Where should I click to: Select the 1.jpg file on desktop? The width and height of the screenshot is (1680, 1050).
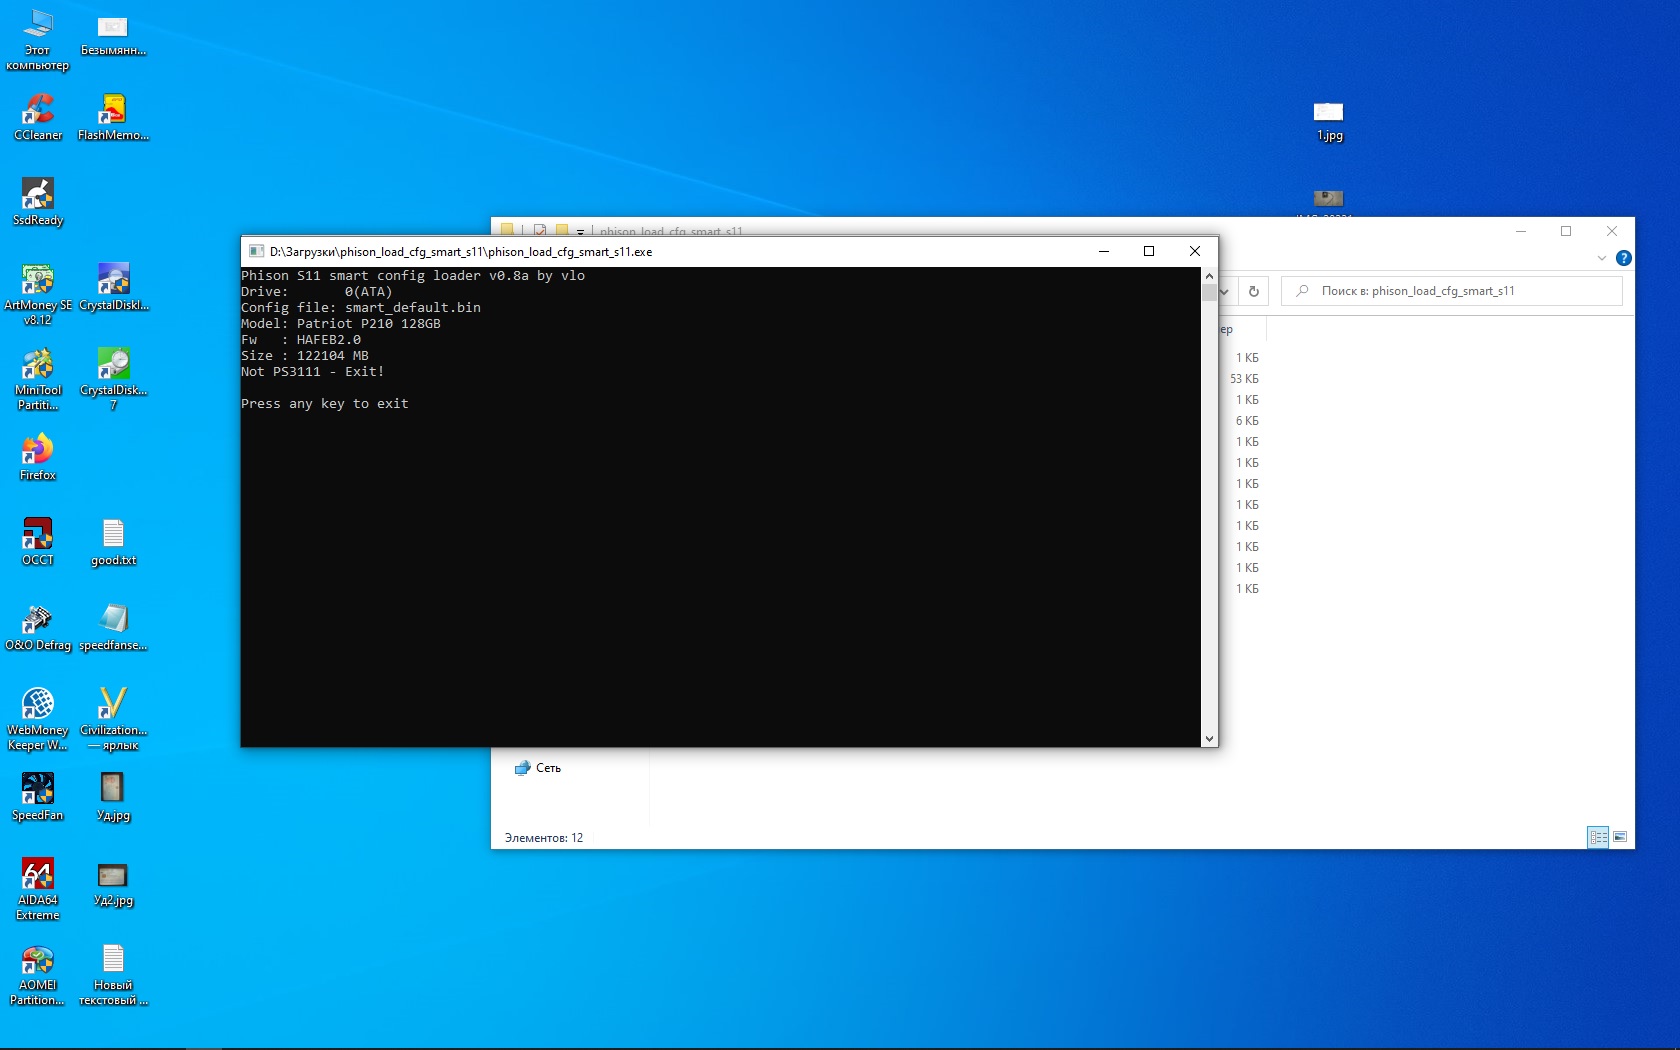click(x=1329, y=120)
